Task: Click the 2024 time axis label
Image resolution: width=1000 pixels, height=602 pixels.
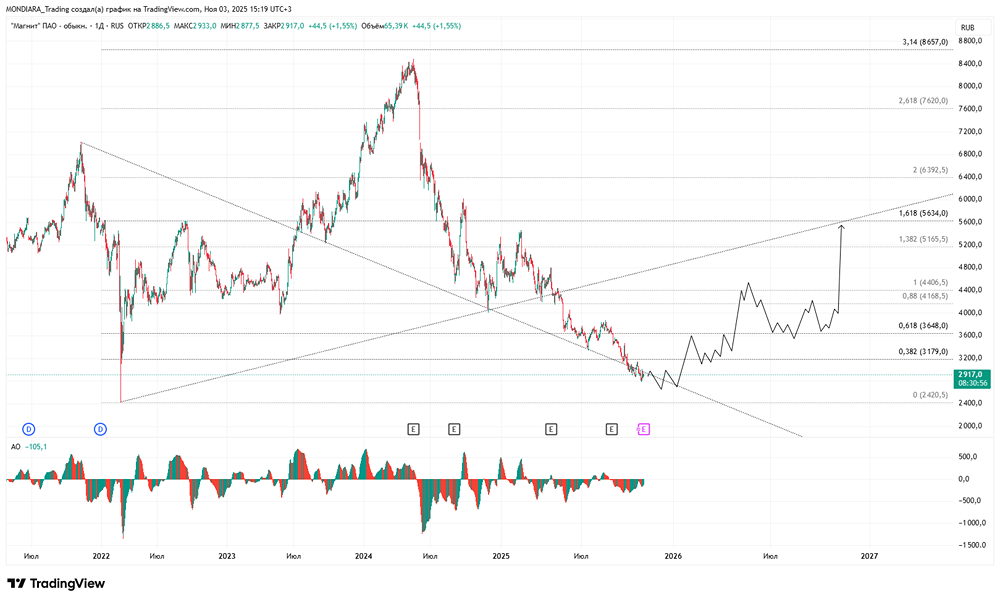Action: point(364,556)
